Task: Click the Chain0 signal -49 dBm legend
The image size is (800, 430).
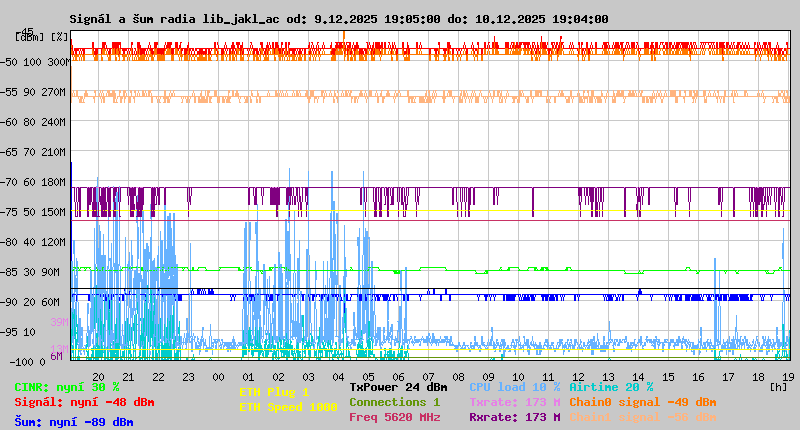Action: (642, 402)
